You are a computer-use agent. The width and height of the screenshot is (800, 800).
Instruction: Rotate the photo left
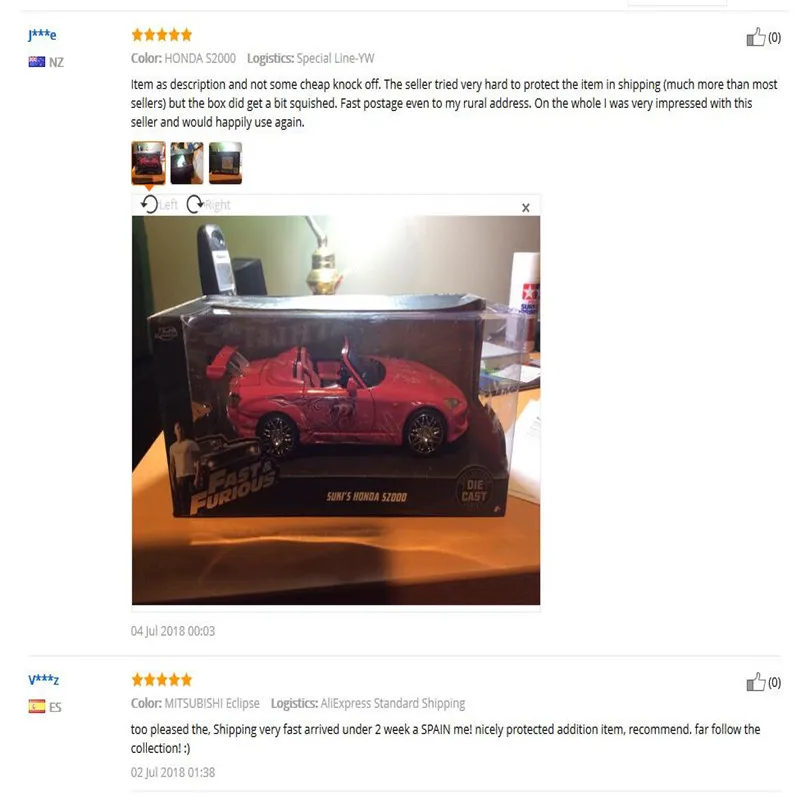pyautogui.click(x=159, y=205)
